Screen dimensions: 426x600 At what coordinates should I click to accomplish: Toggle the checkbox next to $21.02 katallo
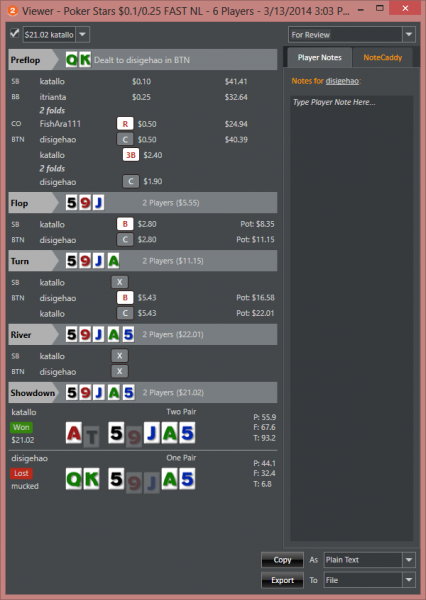15,34
